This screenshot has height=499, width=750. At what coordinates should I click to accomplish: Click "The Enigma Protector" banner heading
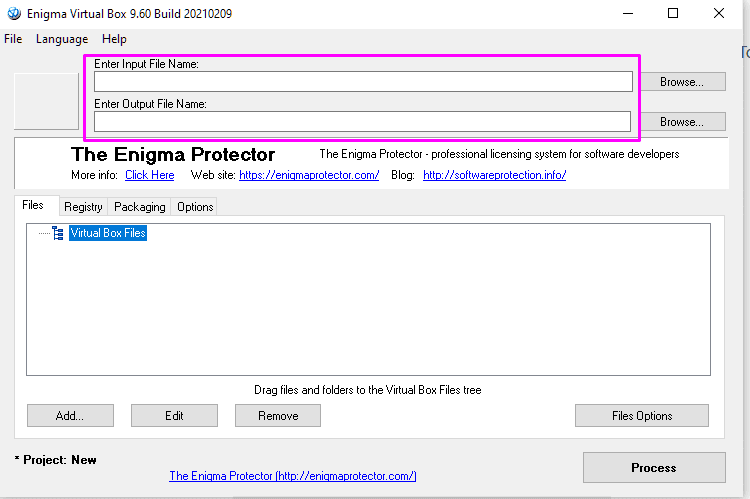click(x=173, y=154)
